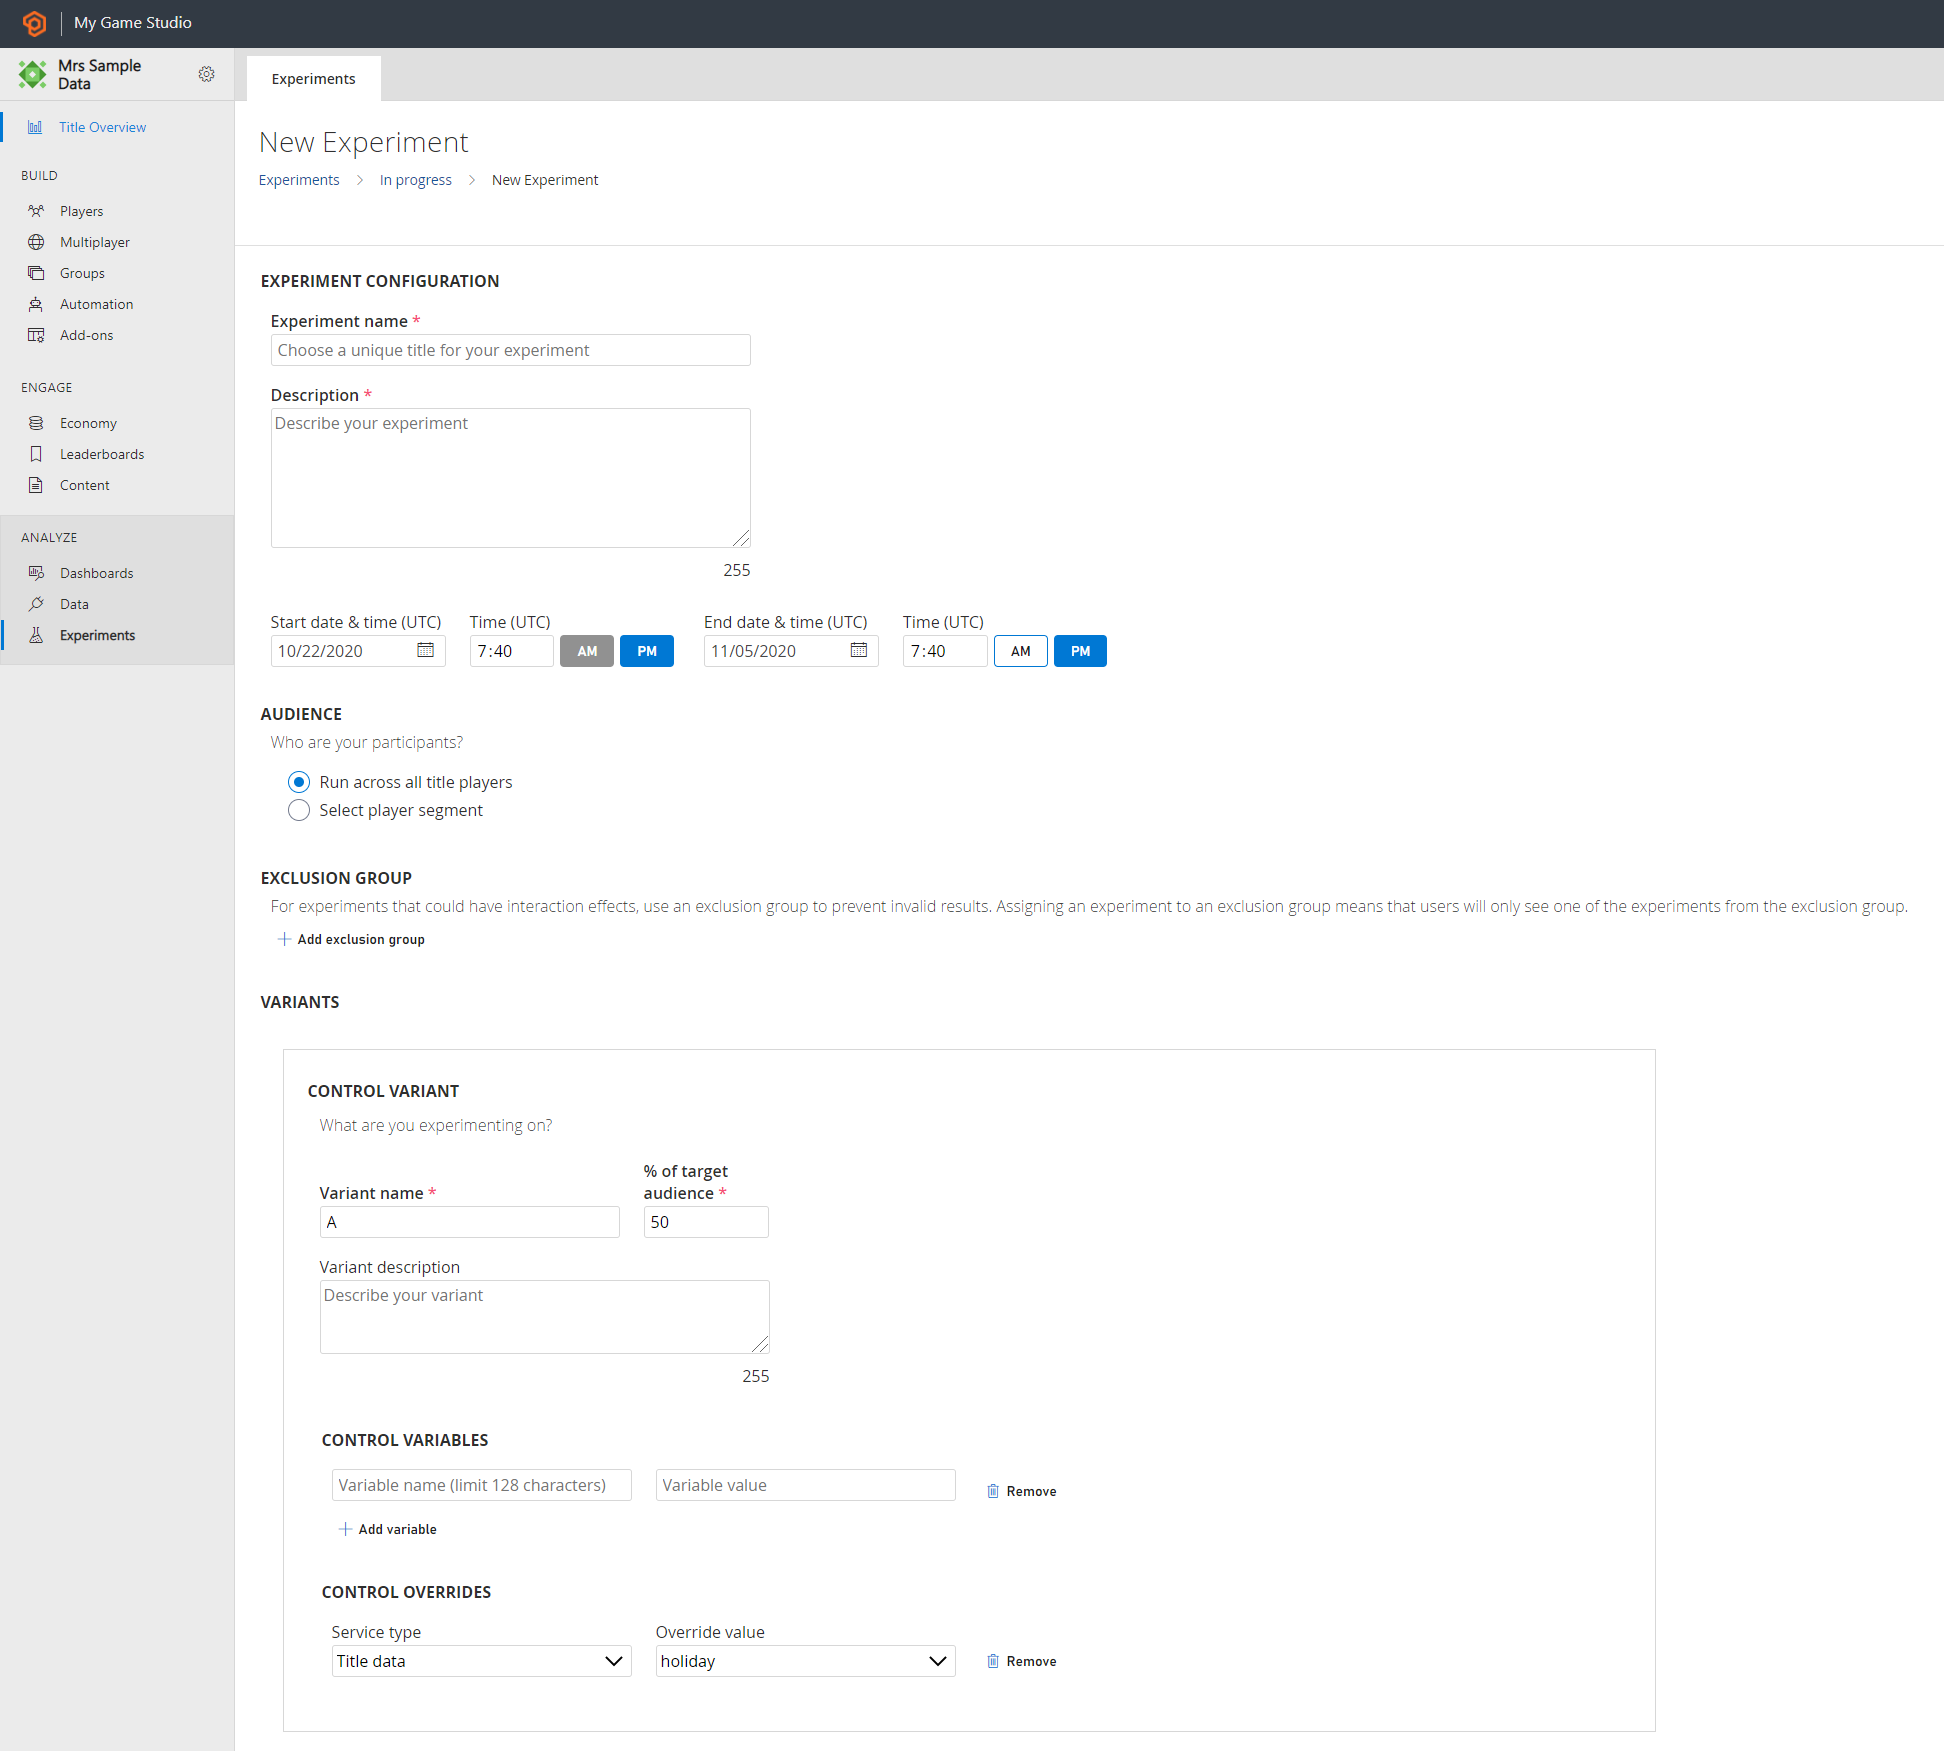Toggle AM for start time
Viewport: 1944px width, 1751px height.
(x=585, y=651)
